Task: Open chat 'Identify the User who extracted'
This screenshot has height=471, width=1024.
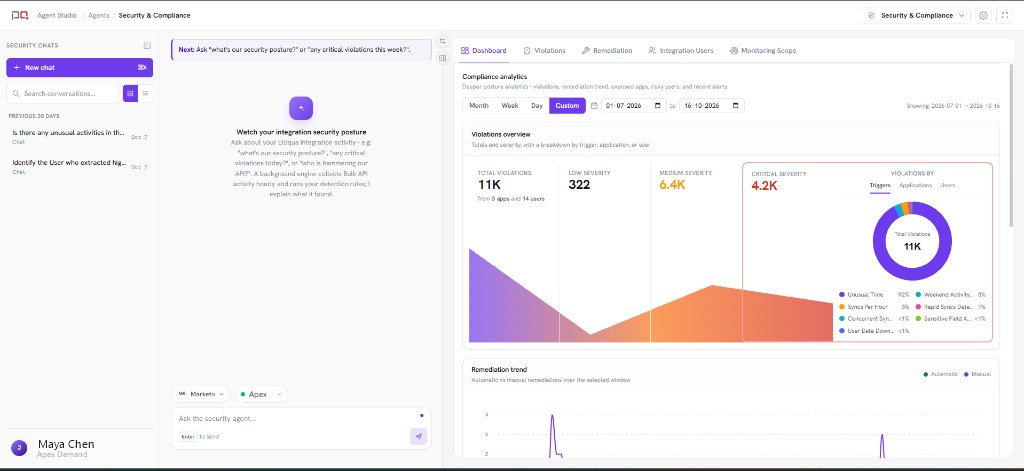Action: click(80, 165)
